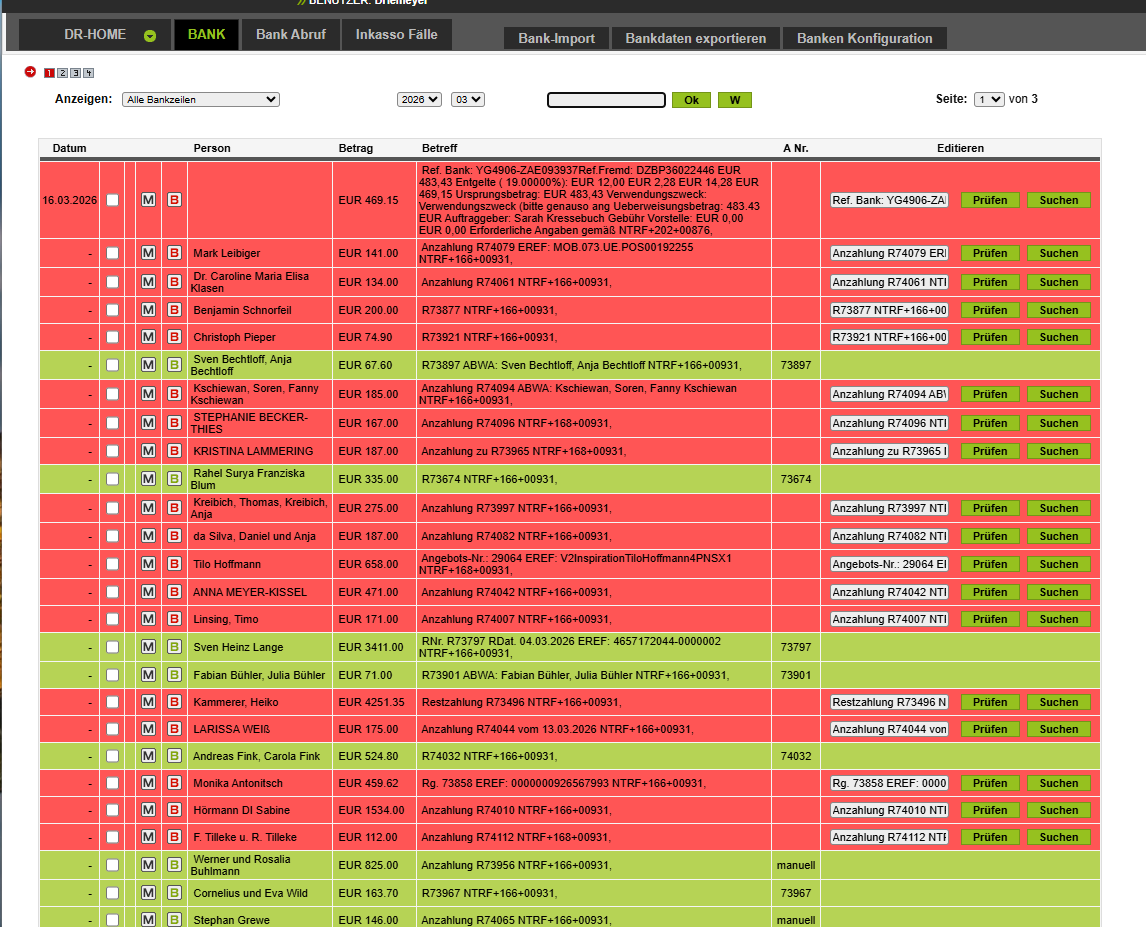Image resolution: width=1146 pixels, height=927 pixels.
Task: Tick the checkbox for Christoph Pieper row
Action: tap(112, 337)
